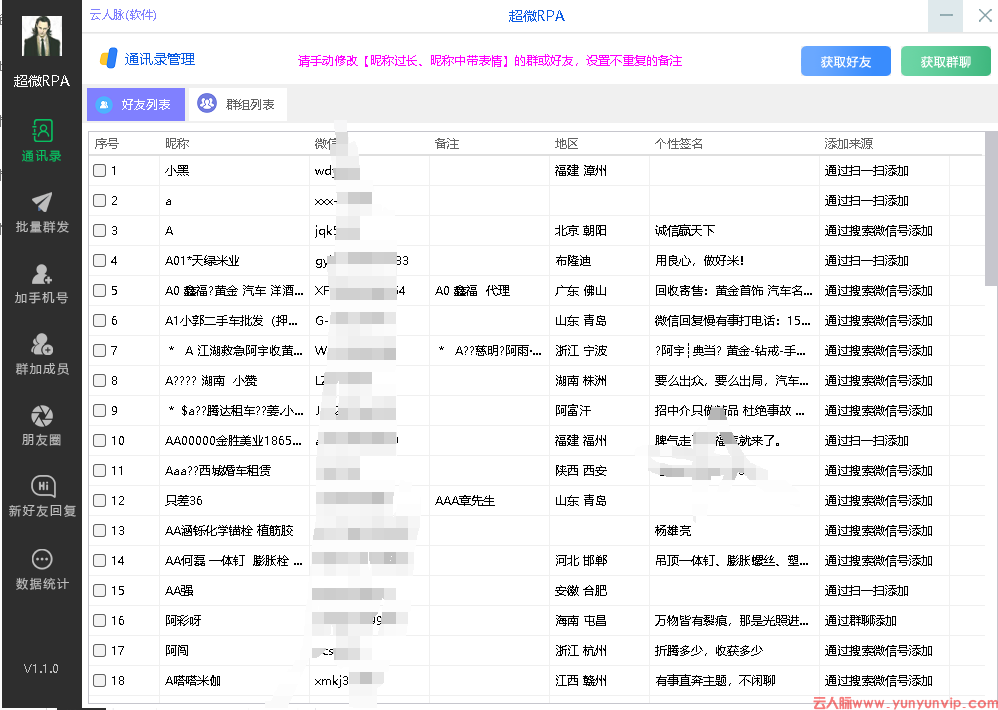Switch to the 群组列表 tab

pyautogui.click(x=238, y=104)
